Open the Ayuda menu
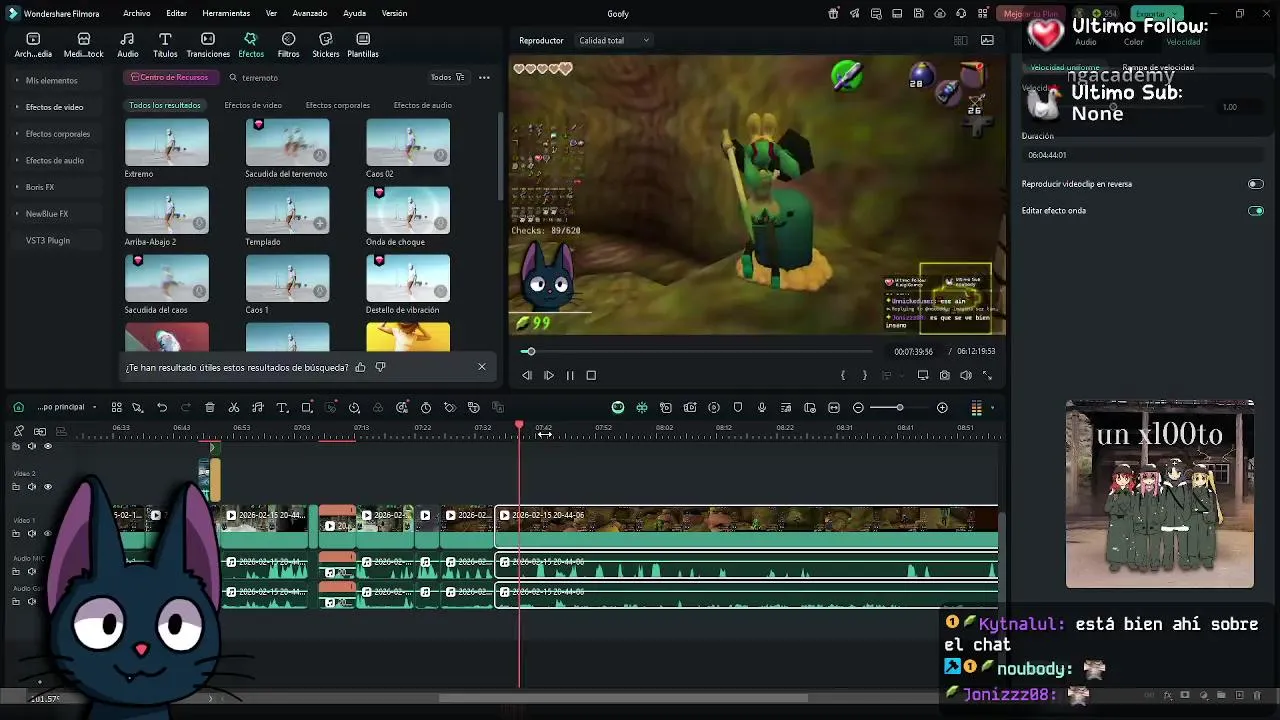 [354, 13]
